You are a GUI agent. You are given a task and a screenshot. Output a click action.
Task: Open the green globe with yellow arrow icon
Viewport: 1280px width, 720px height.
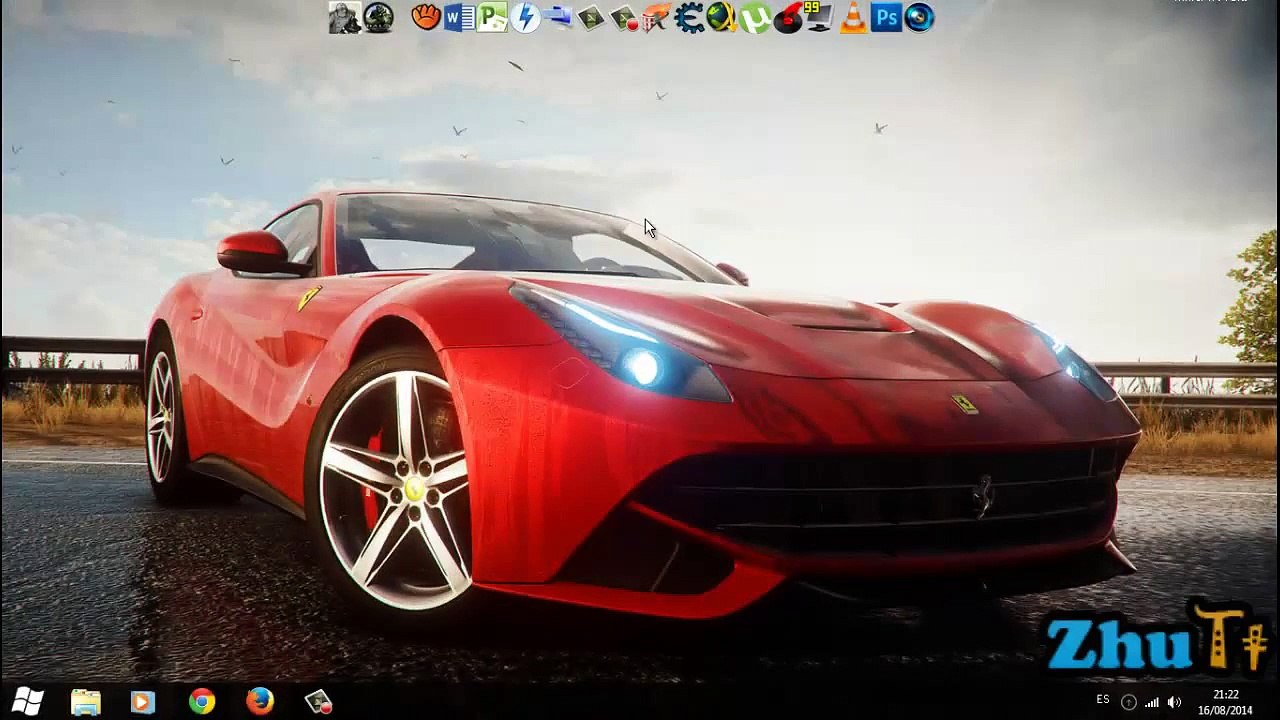(x=722, y=17)
